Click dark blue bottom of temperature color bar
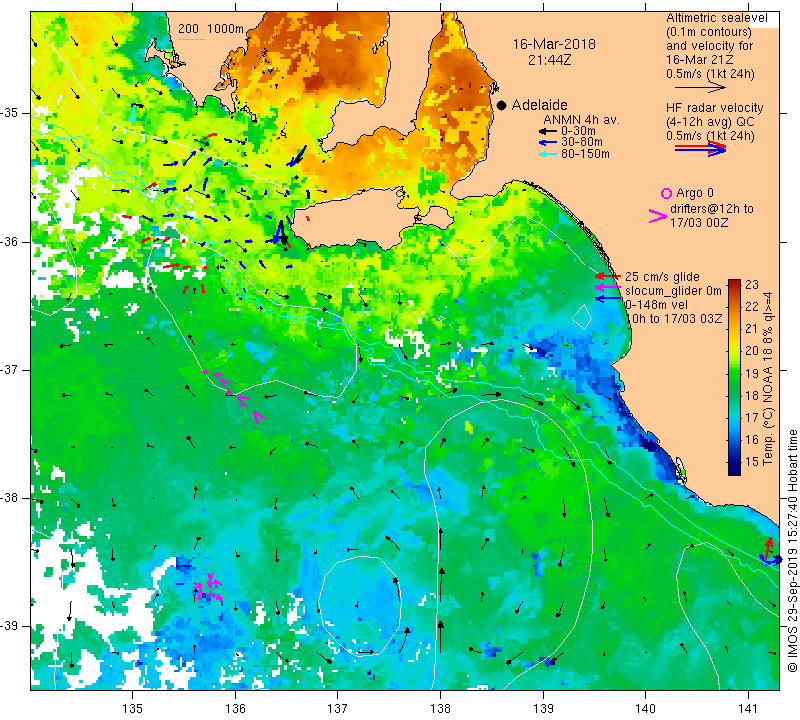800x720 pixels. point(734,470)
